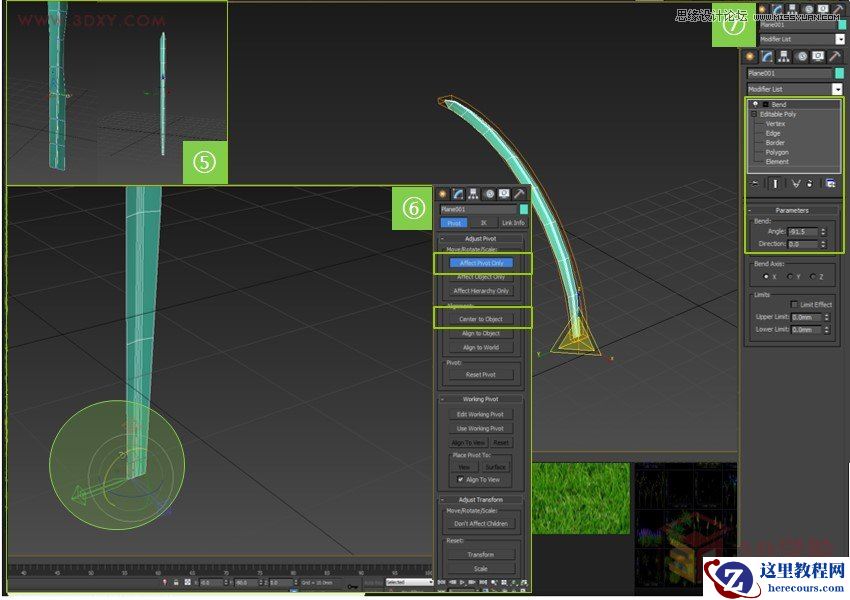Viewport: 850px width, 600px height.
Task: Click the Pin Stack icon below the modifier stack
Action: pyautogui.click(x=753, y=182)
